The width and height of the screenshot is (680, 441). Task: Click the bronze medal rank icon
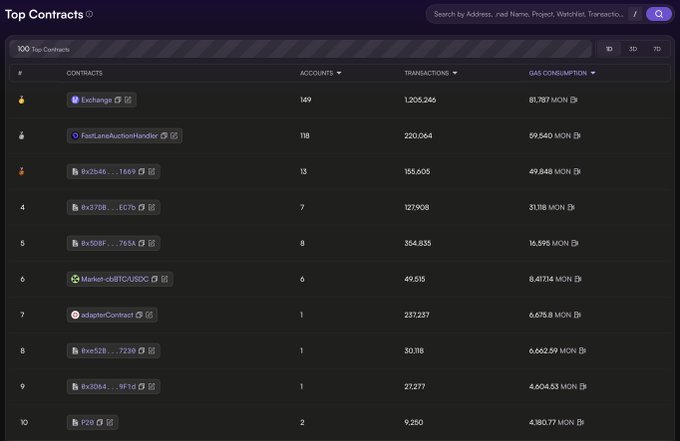(21, 172)
